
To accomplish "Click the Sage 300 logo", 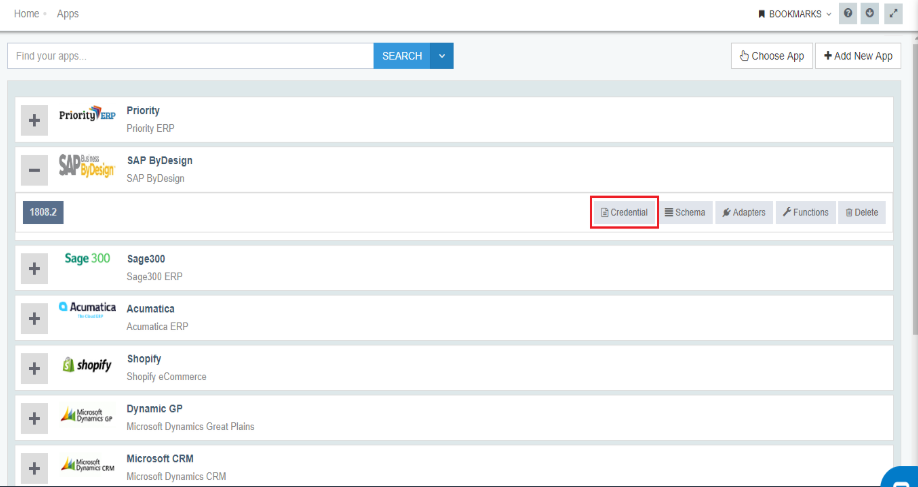I will pyautogui.click(x=87, y=259).
